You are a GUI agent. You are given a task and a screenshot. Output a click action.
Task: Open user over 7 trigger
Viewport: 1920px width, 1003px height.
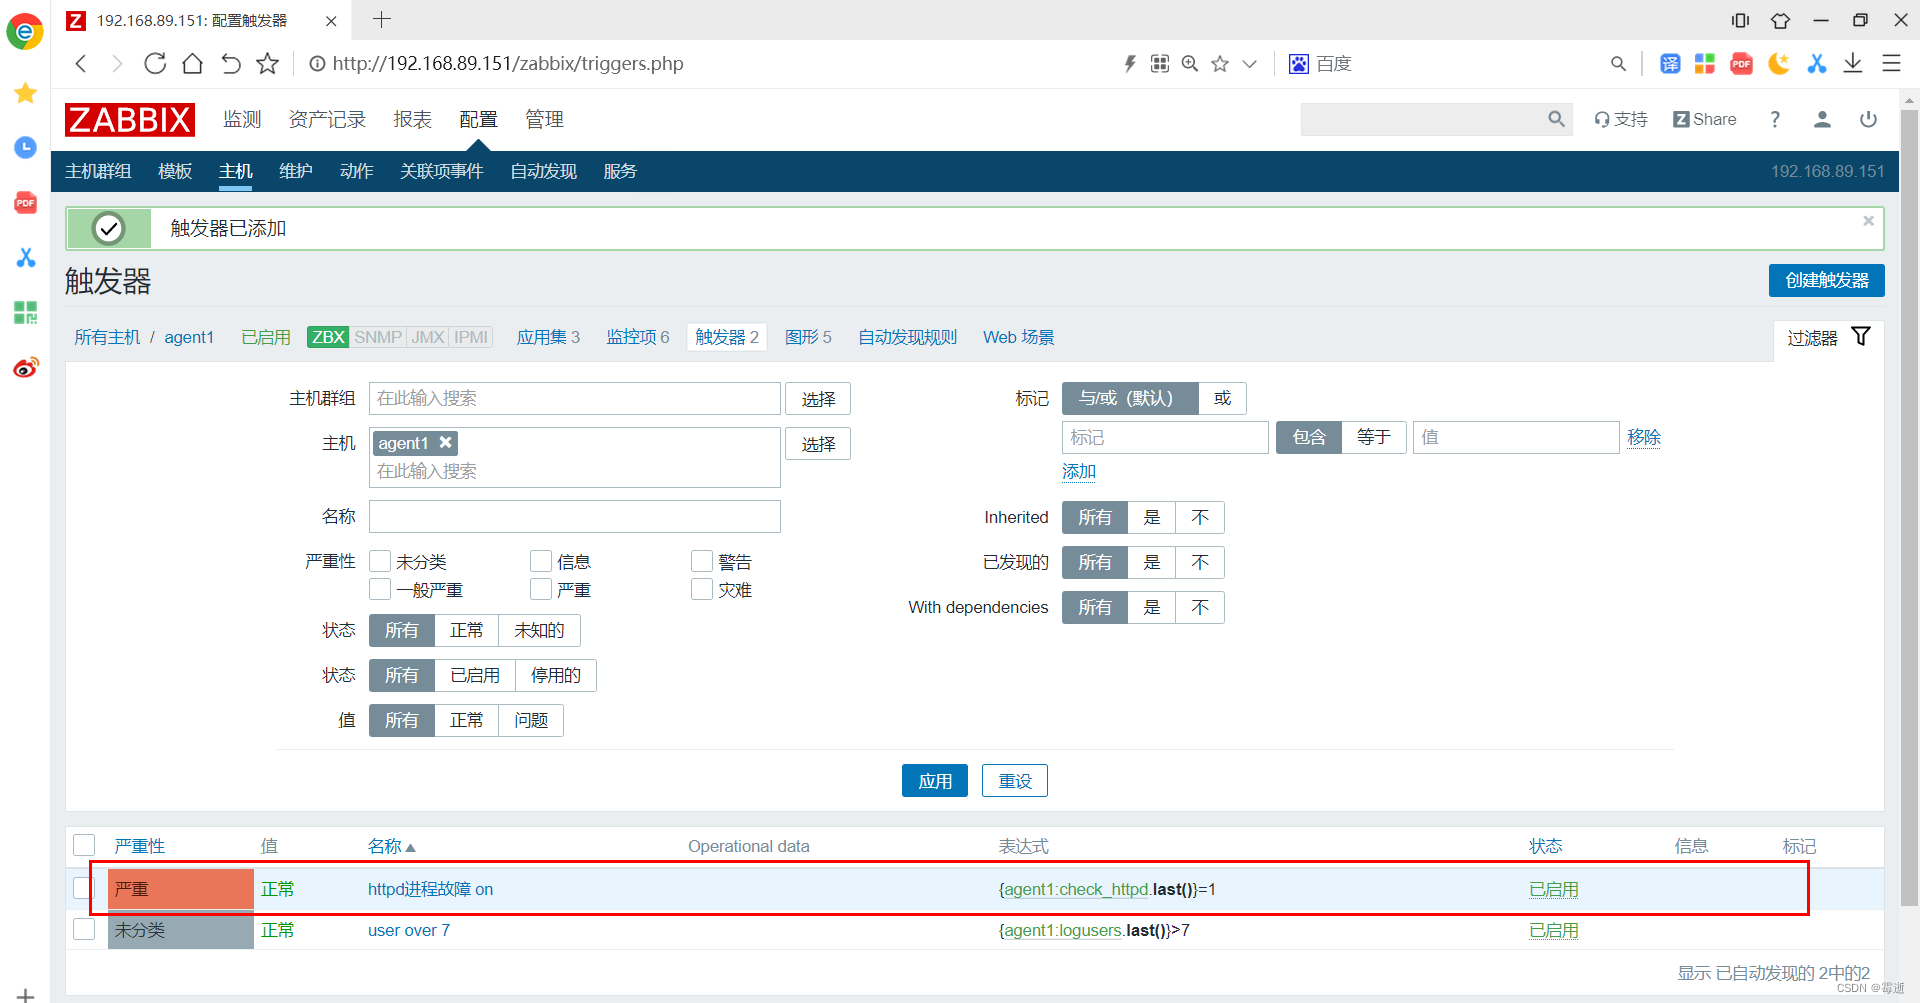[409, 930]
